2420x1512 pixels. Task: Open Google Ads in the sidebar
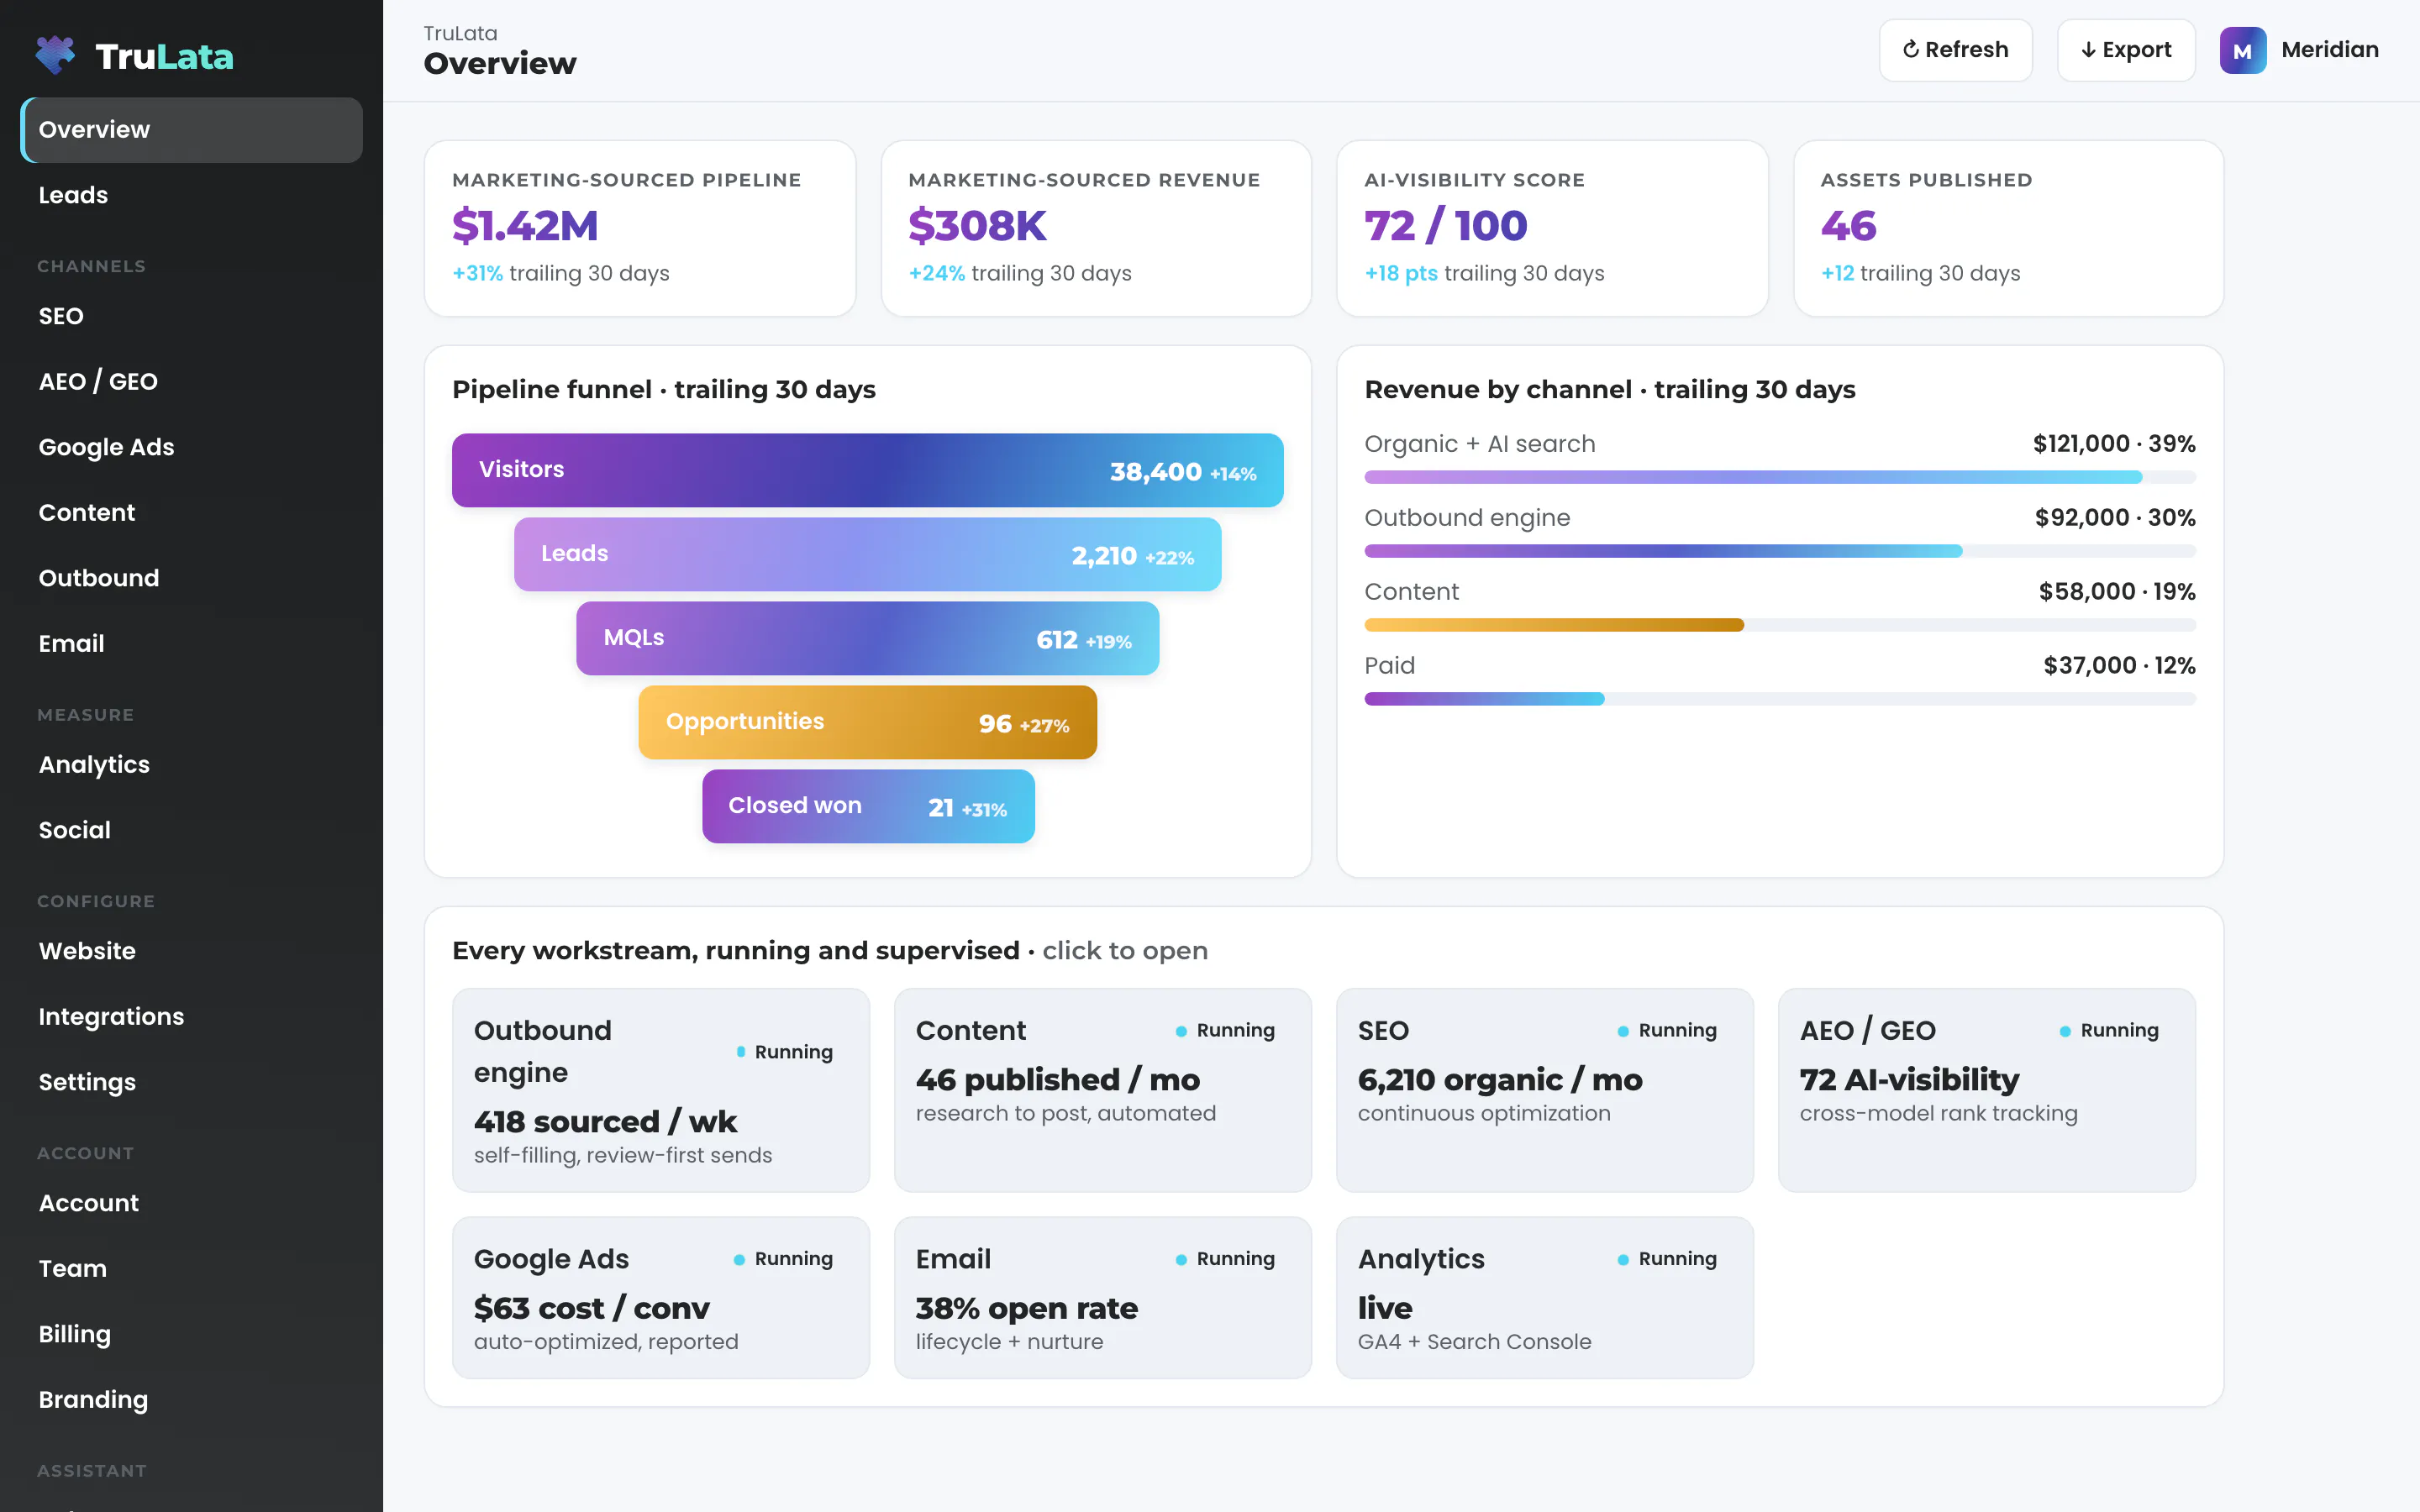pyautogui.click(x=191, y=447)
